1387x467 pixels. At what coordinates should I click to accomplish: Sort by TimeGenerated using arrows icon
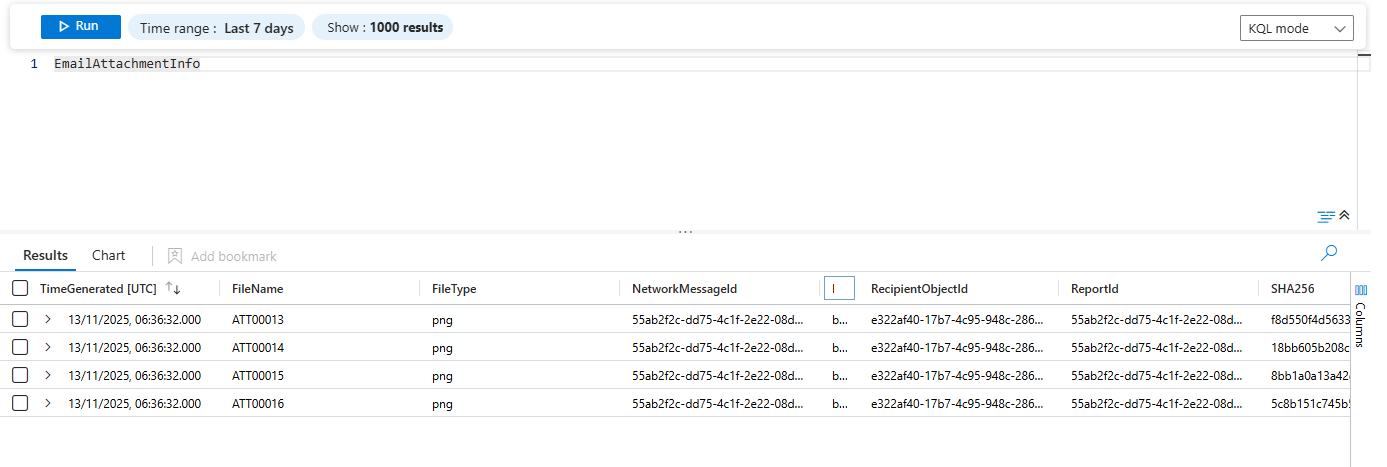click(173, 289)
